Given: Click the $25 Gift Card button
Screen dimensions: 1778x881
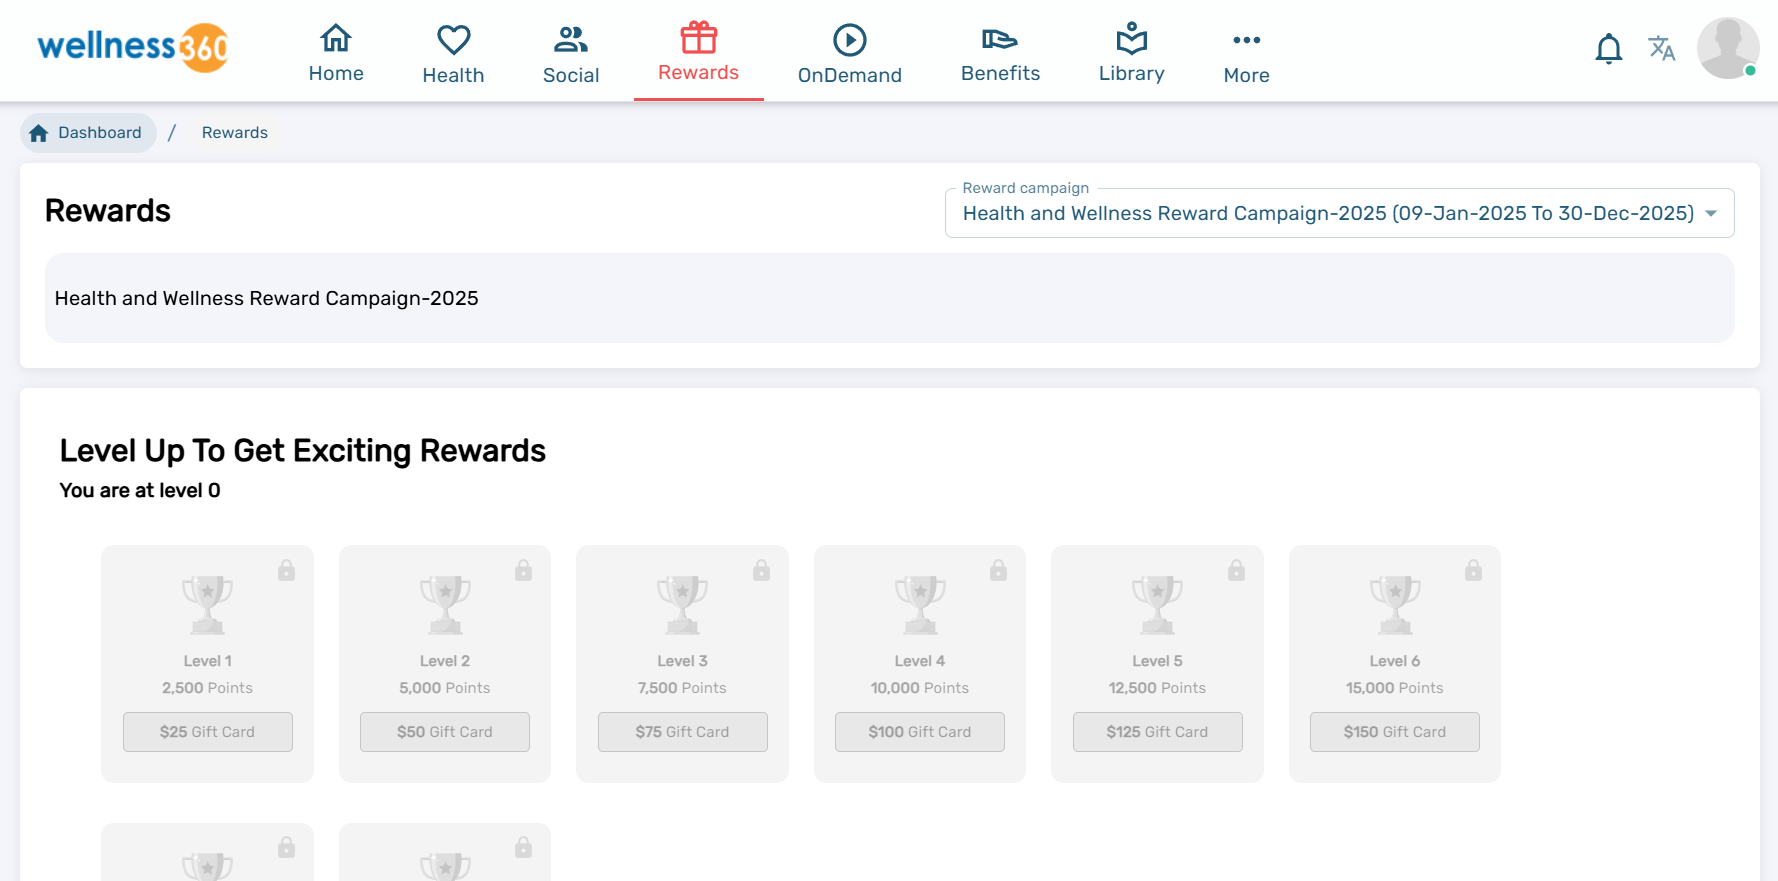Looking at the screenshot, I should (x=207, y=732).
